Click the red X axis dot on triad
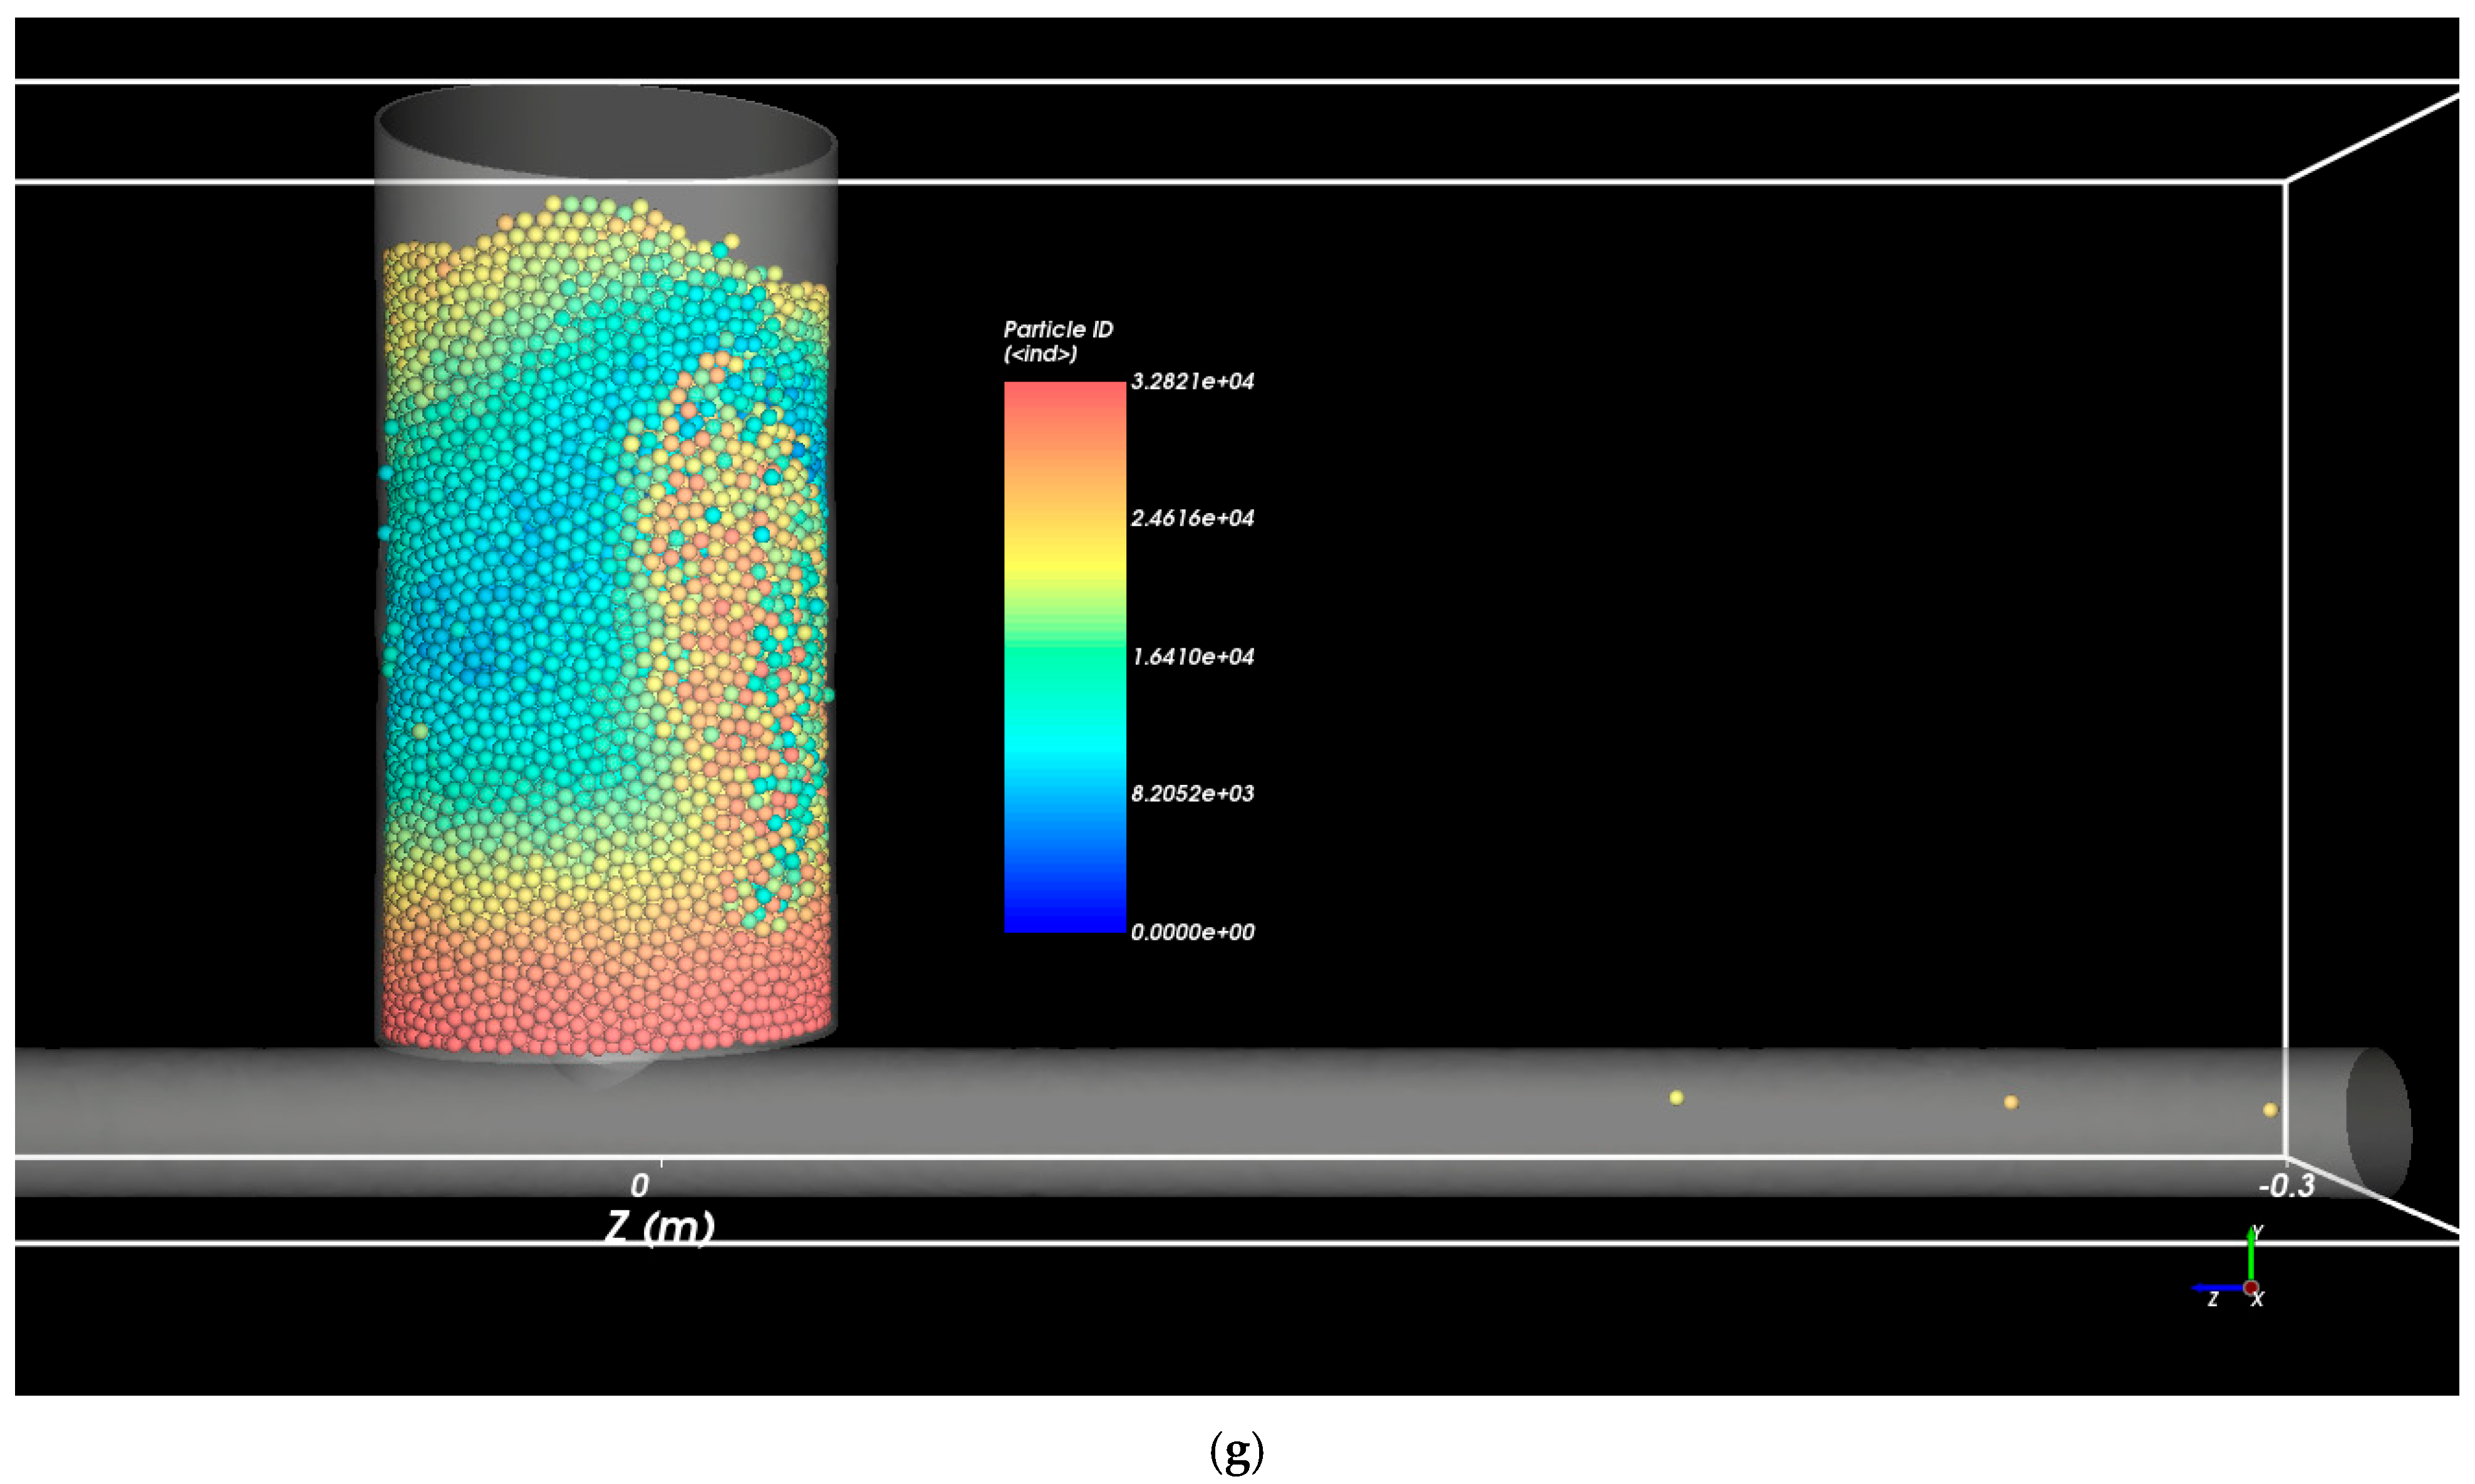The height and width of the screenshot is (1484, 2475). click(2251, 1288)
